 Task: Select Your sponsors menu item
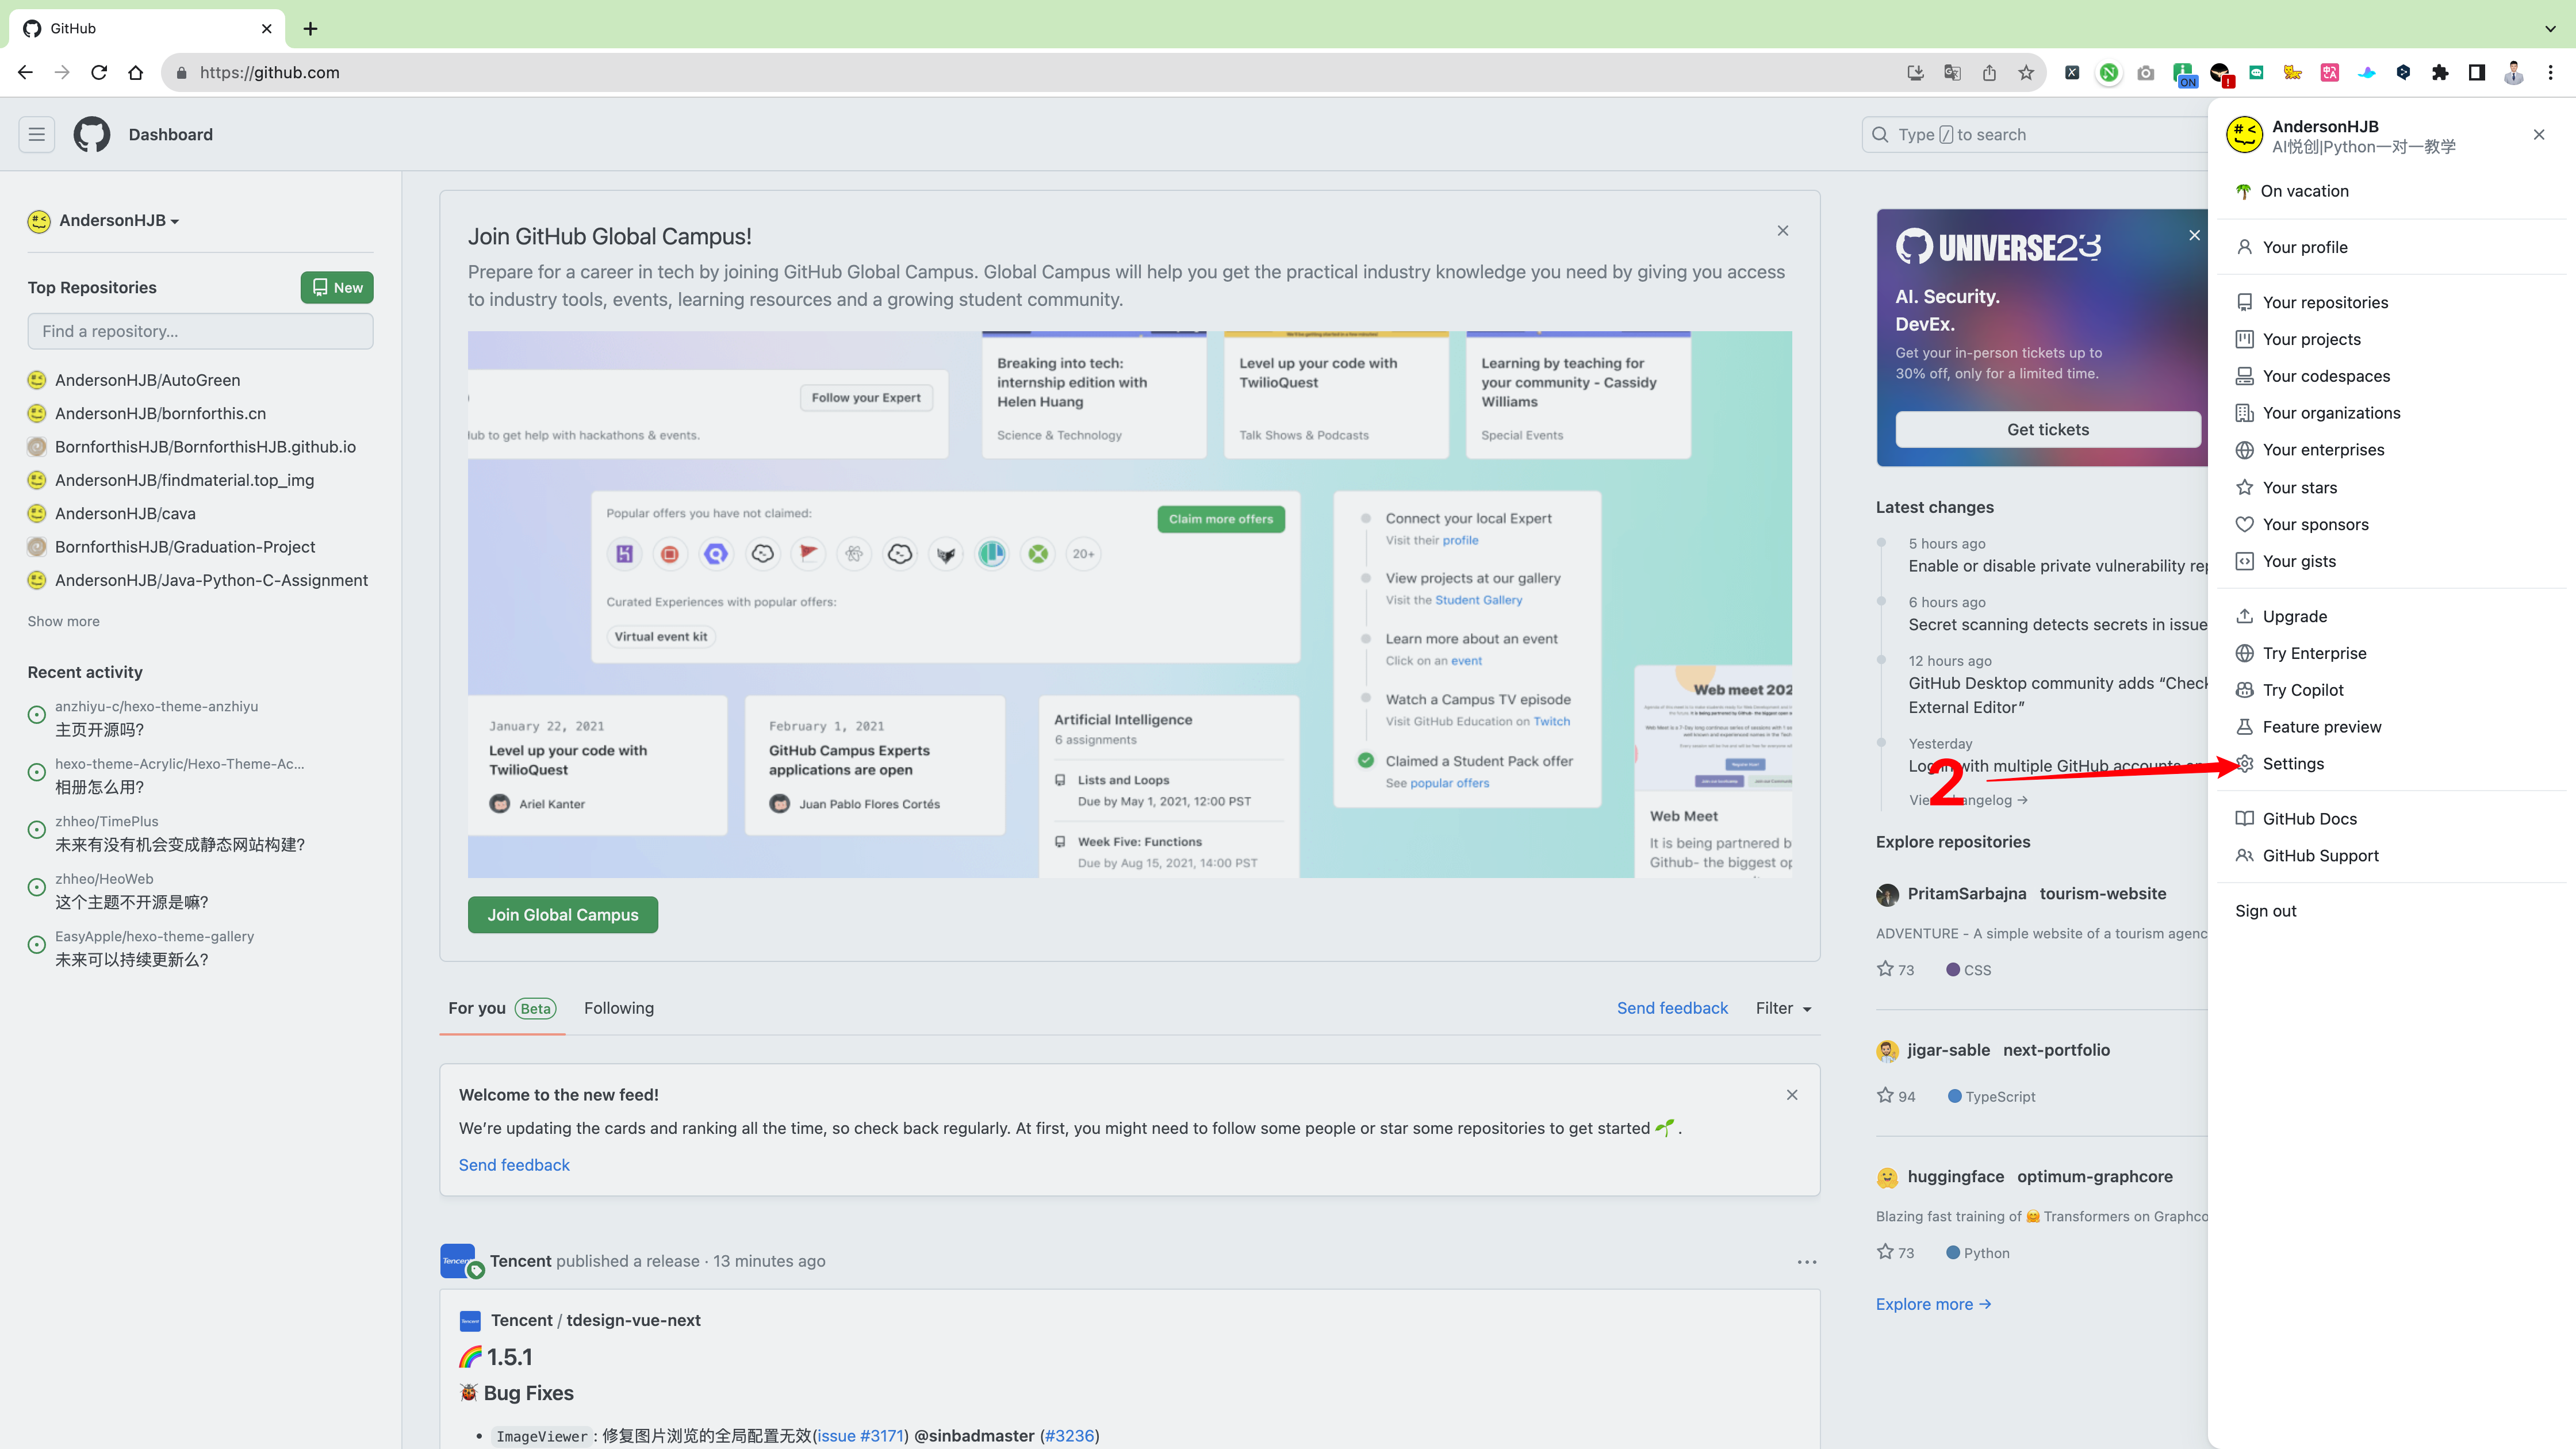tap(2391, 524)
